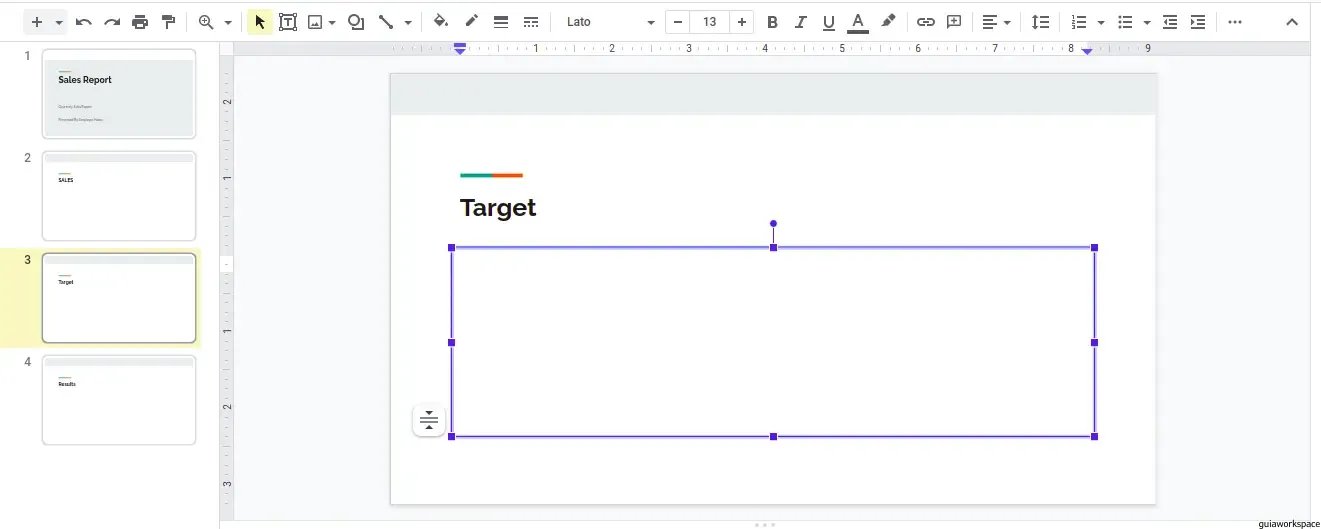1321x529 pixels.
Task: Increase the indent
Action: 1198,22
